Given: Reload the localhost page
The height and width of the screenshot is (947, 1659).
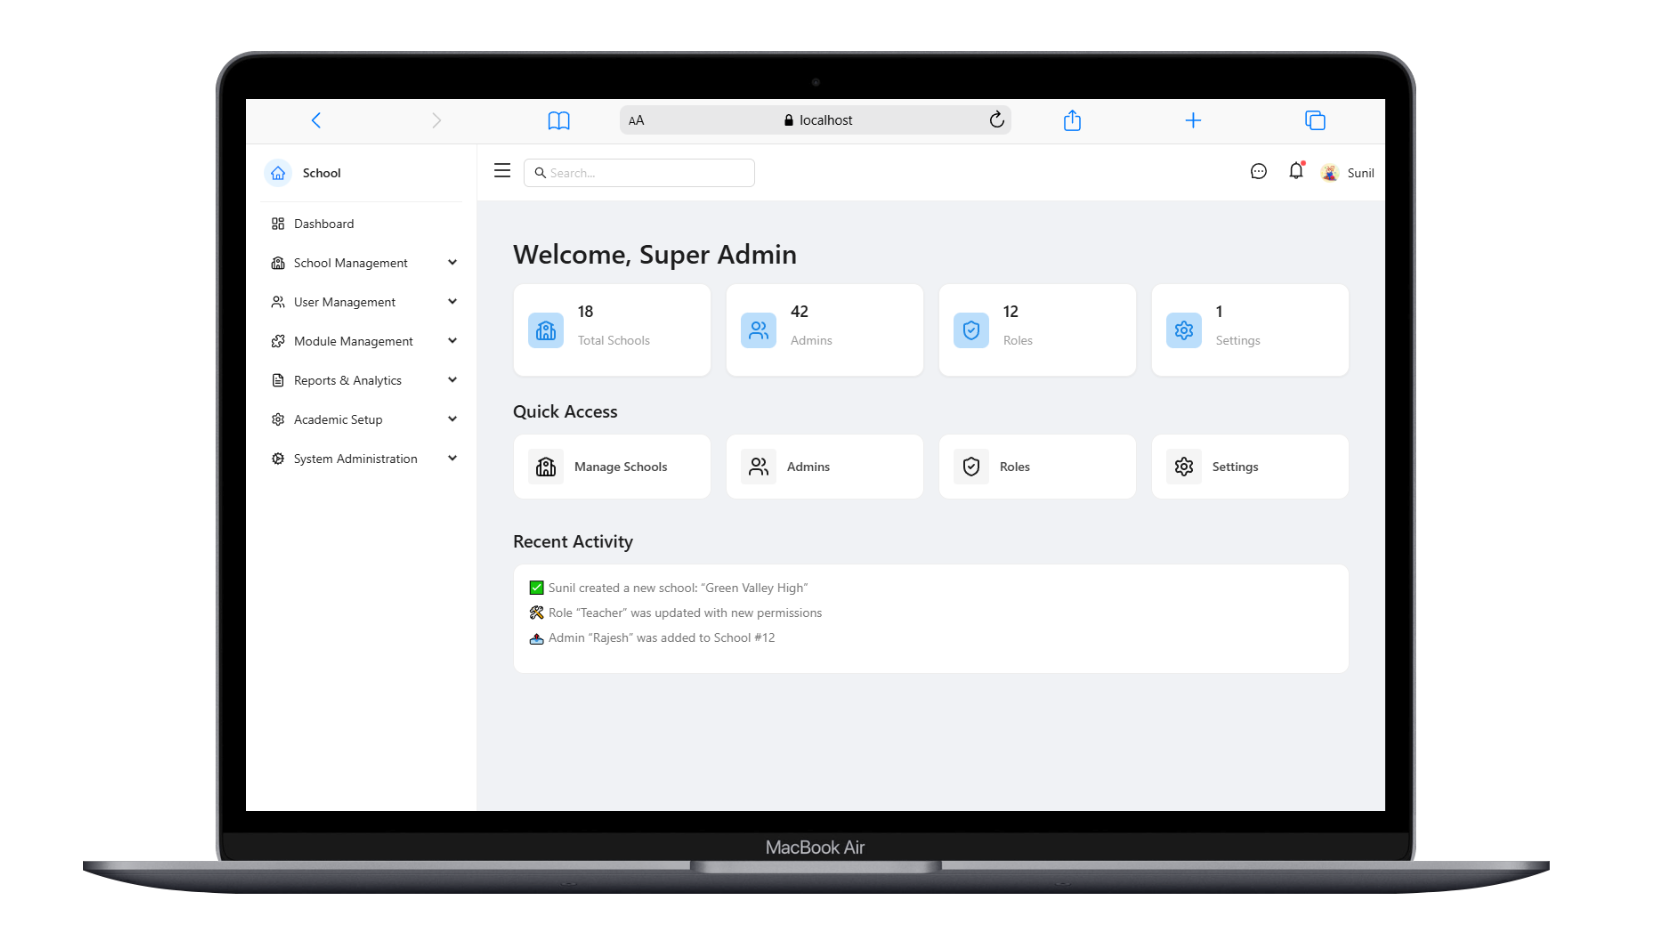Looking at the screenshot, I should pyautogui.click(x=996, y=120).
